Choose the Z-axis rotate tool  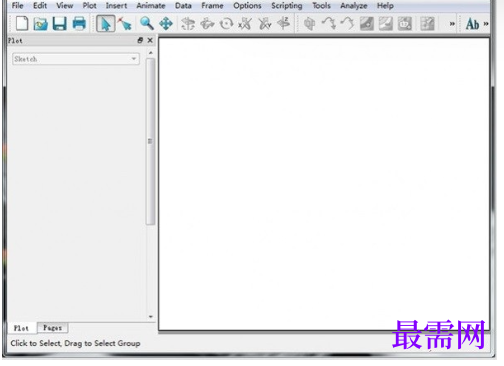284,24
